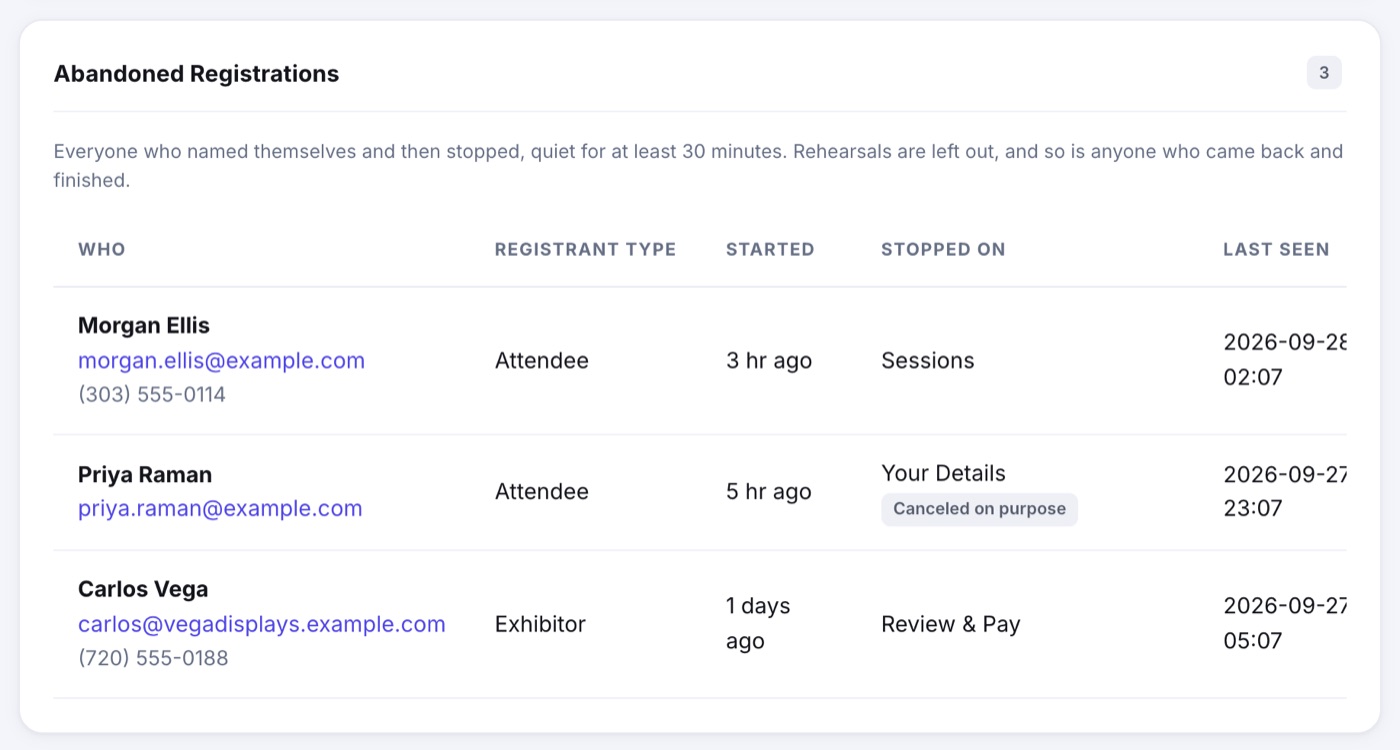Click Priya Raman's last seen time 23:07
The height and width of the screenshot is (750, 1400).
1253,508
